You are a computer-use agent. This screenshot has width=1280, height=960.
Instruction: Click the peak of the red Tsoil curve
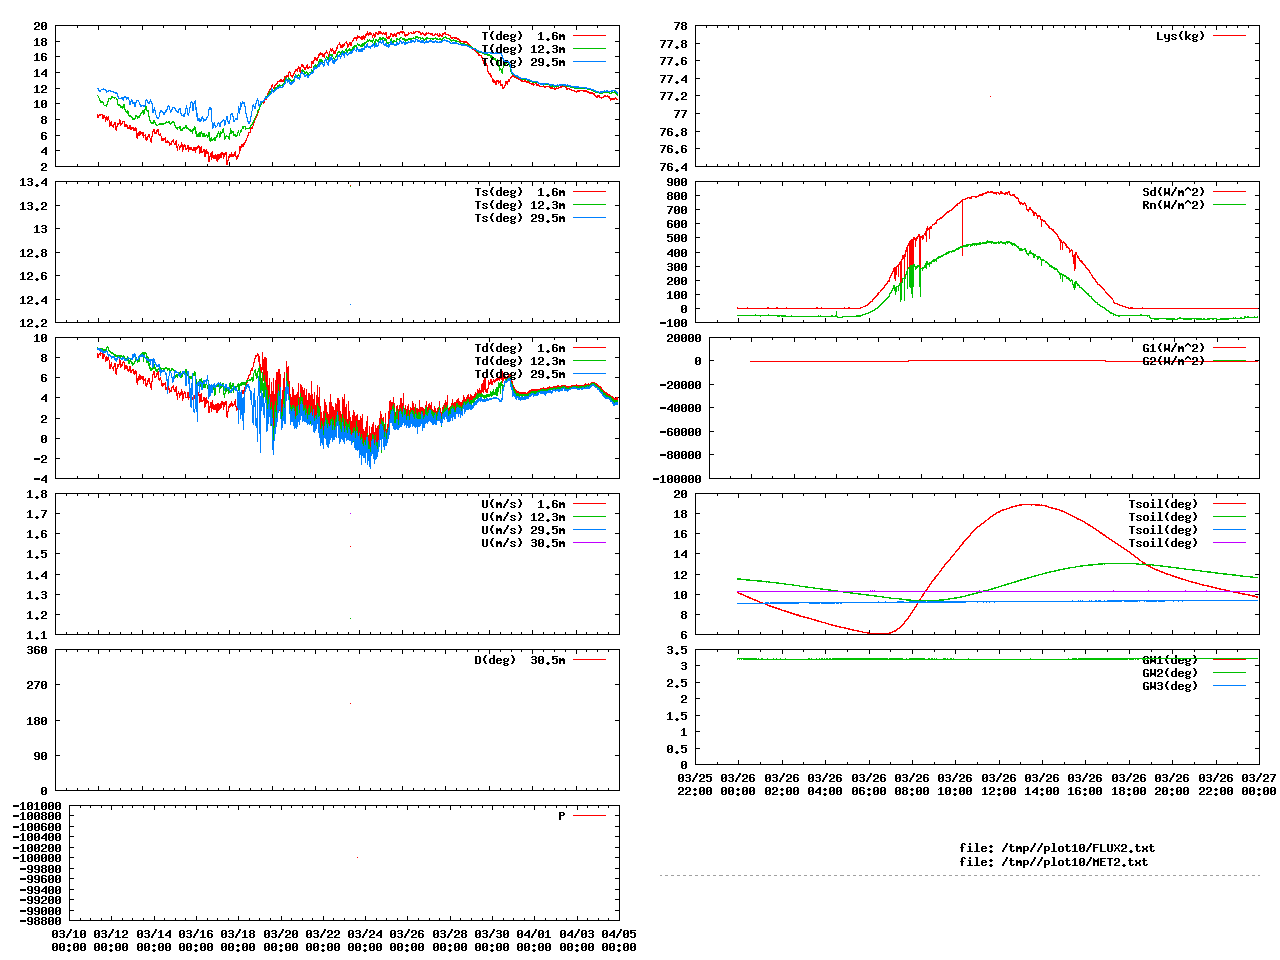[1028, 504]
